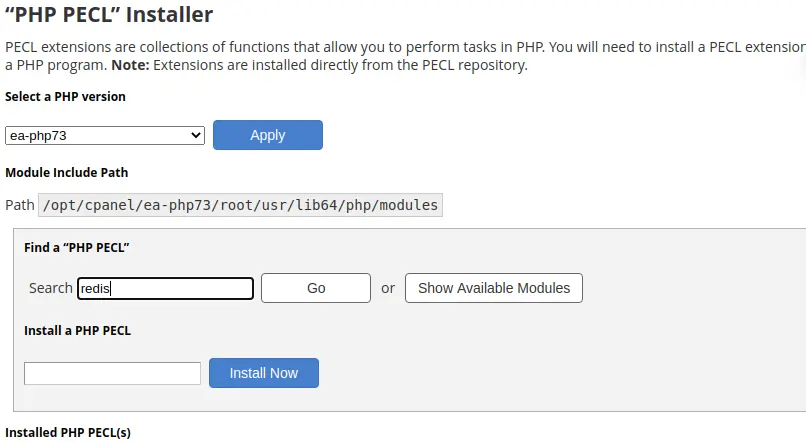This screenshot has height=443, width=806.
Task: Show Available Modules list
Action: (494, 288)
